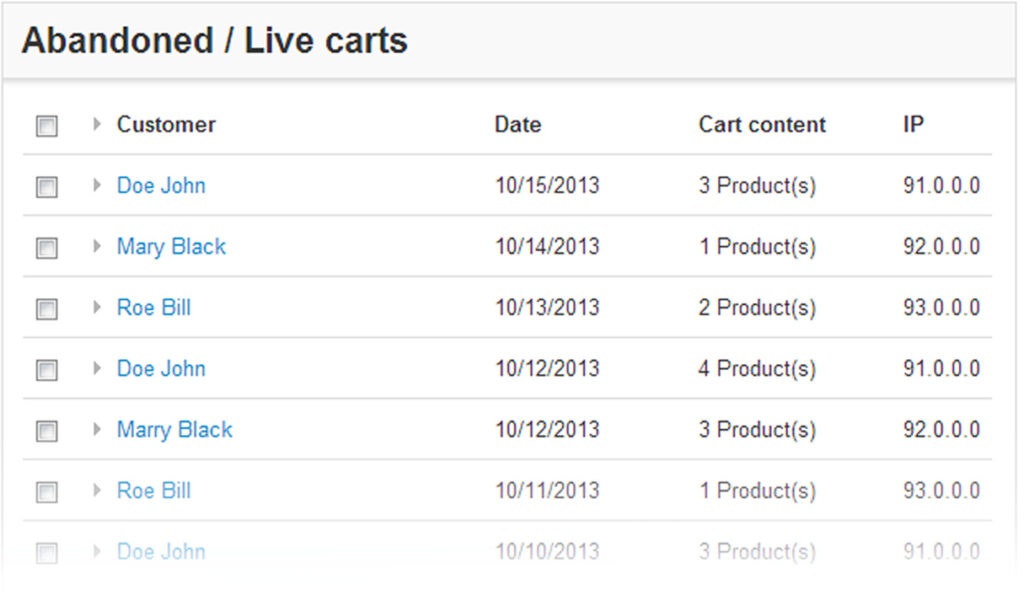Image resolution: width=1024 pixels, height=600 pixels.
Task: Sort by the Customer column header
Action: click(166, 125)
